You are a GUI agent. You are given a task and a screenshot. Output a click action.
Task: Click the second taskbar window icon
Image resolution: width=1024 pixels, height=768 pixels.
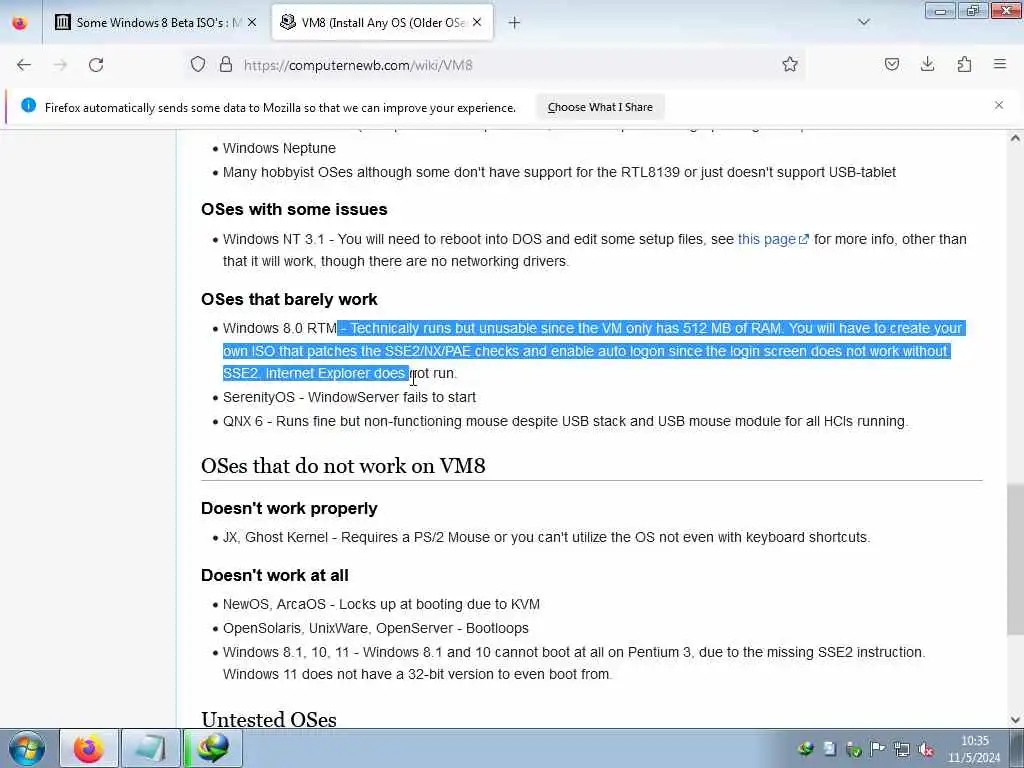tap(150, 748)
